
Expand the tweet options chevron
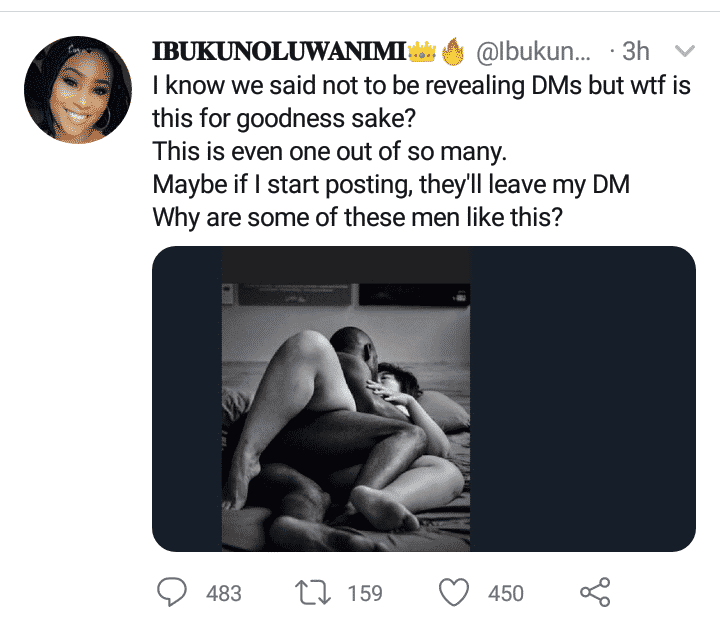(x=685, y=51)
